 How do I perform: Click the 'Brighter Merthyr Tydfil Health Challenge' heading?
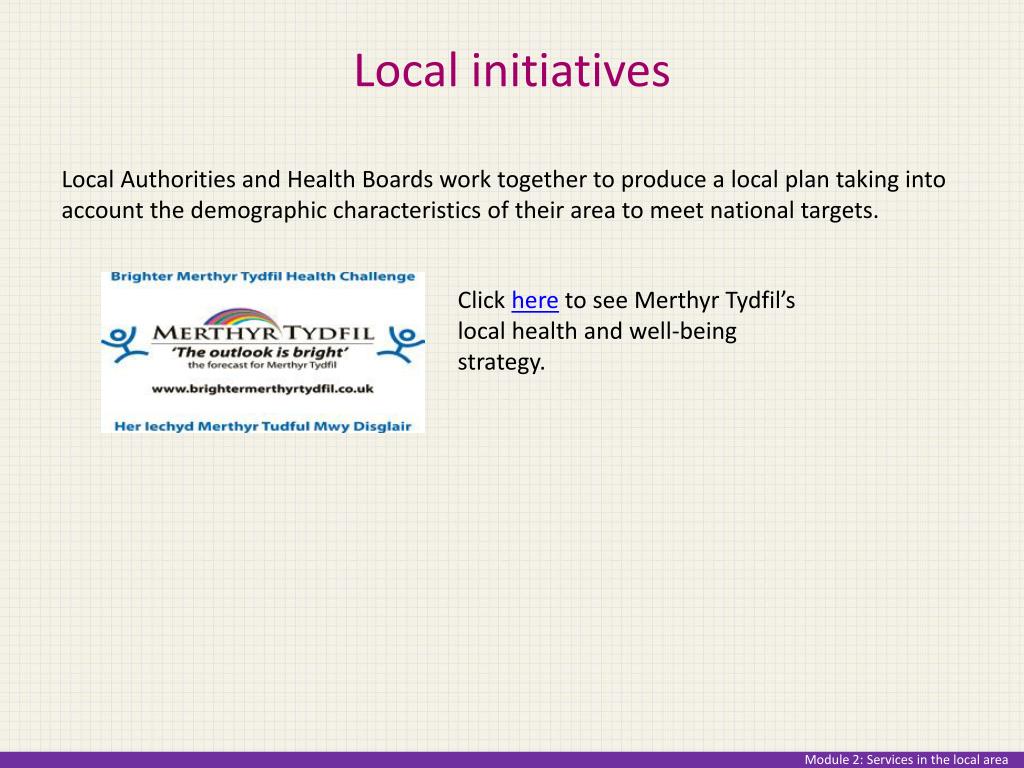click(263, 277)
